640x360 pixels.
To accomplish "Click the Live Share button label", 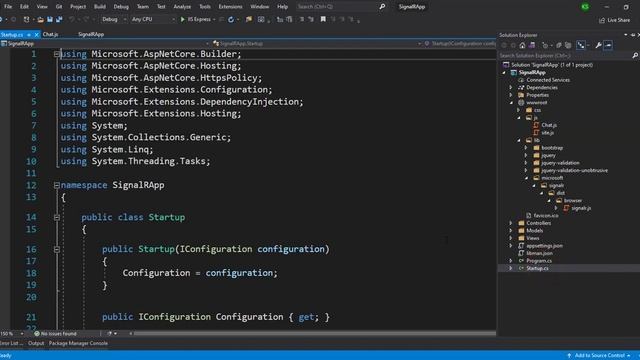I will point(618,20).
